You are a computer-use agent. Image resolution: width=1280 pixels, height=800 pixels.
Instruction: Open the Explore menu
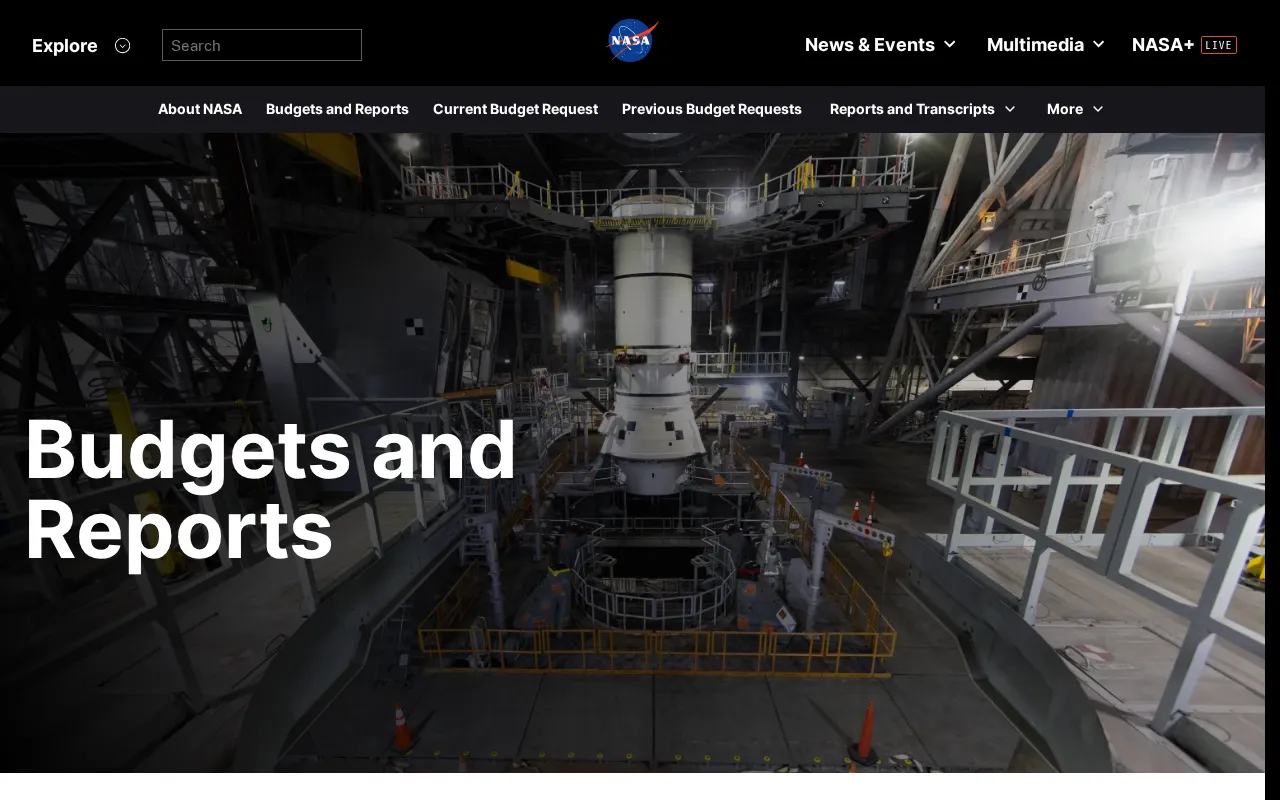pos(81,45)
